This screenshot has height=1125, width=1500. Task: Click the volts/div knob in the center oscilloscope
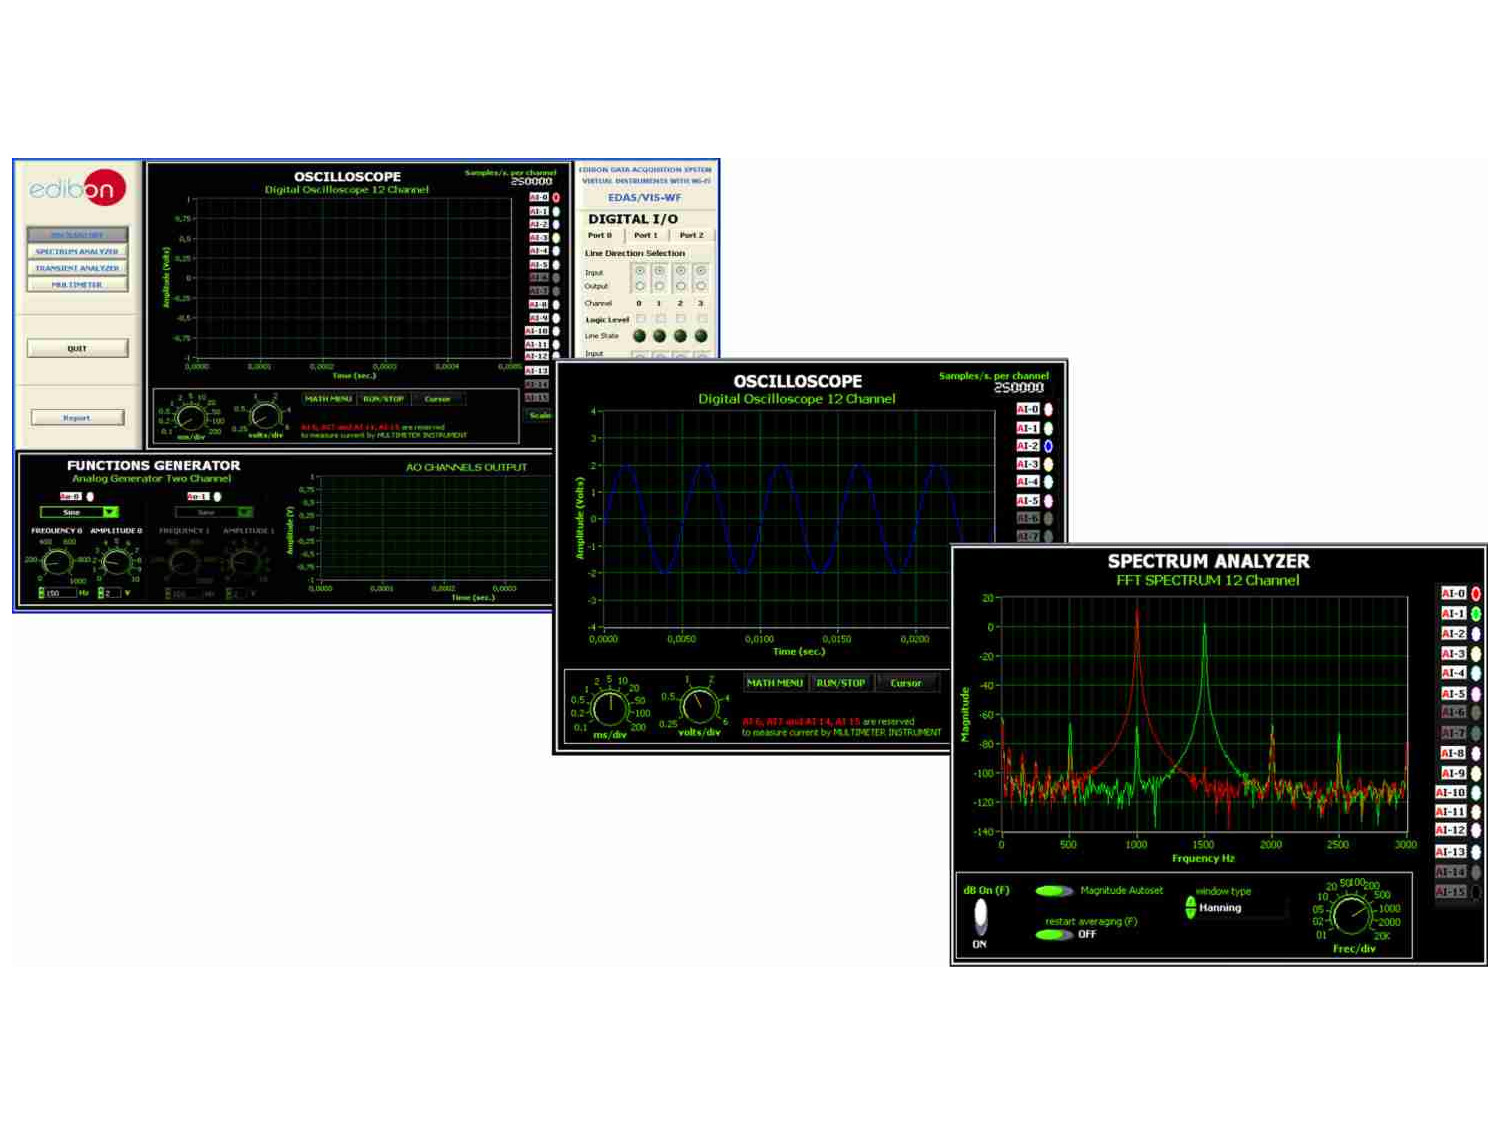click(x=698, y=707)
